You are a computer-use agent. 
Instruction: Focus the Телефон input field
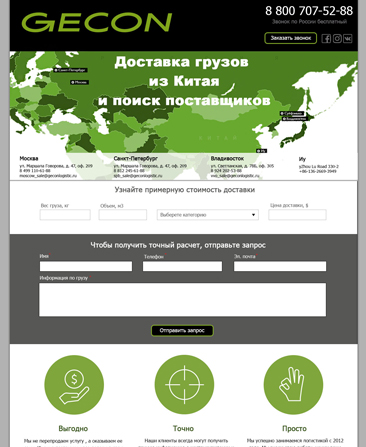pos(182,266)
